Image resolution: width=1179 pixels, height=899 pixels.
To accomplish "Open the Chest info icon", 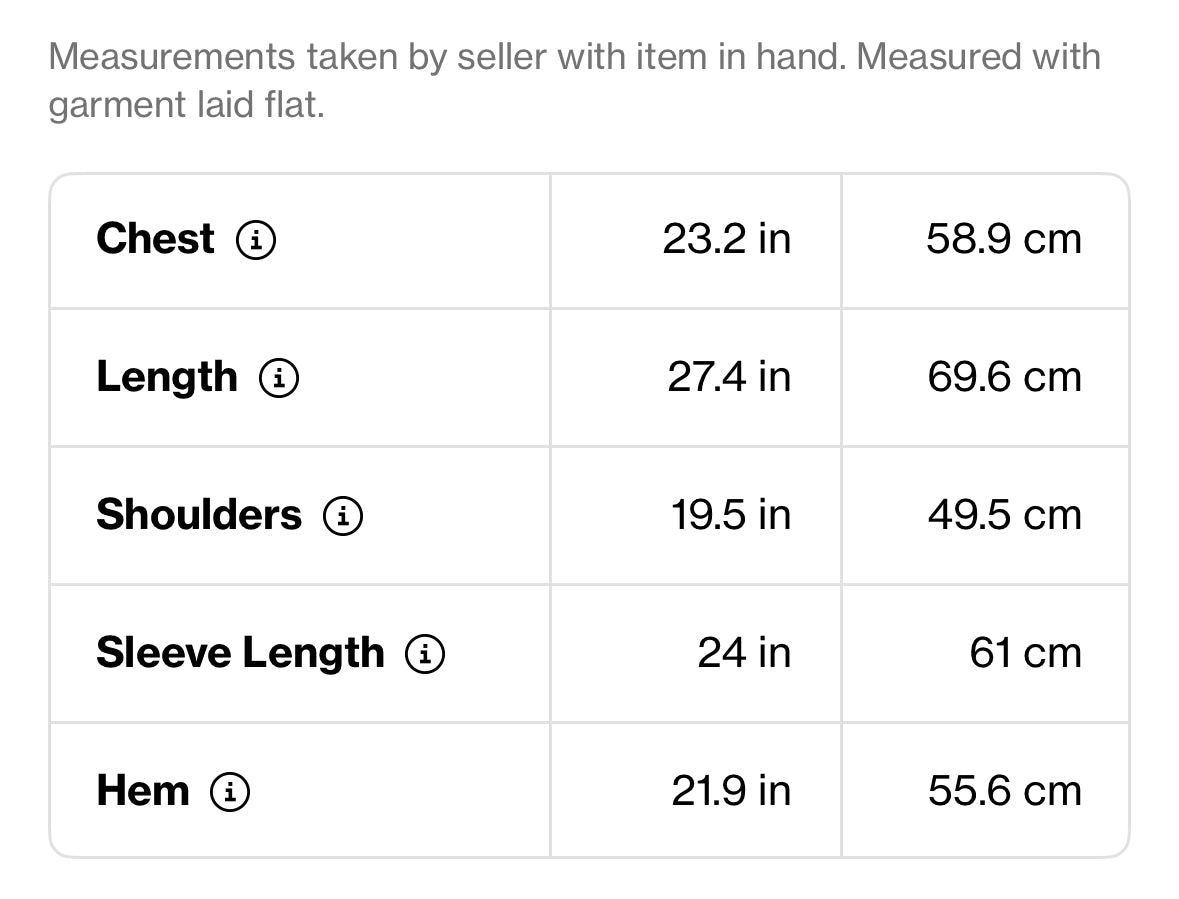I will click(256, 240).
